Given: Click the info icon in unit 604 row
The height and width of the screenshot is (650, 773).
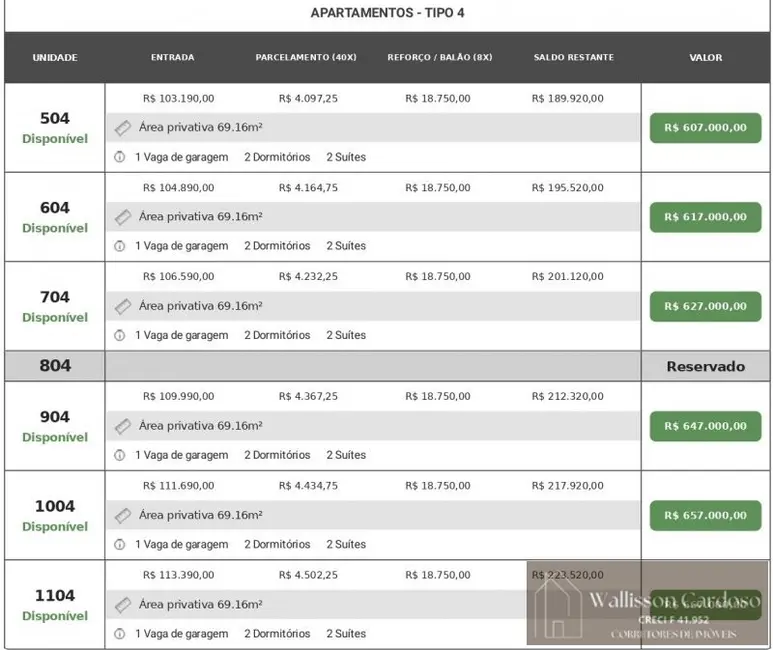Looking at the screenshot, I should [120, 246].
